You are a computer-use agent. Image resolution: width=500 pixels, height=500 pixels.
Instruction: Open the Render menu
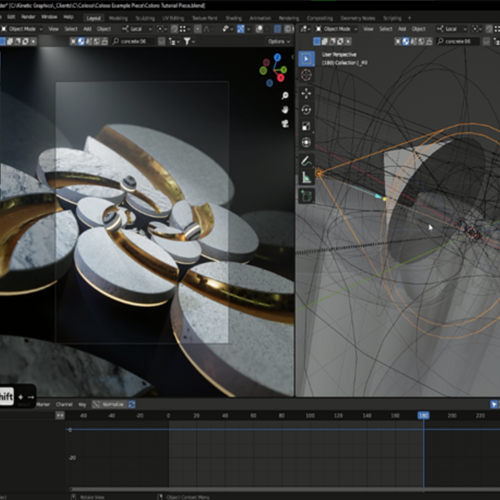tap(28, 17)
